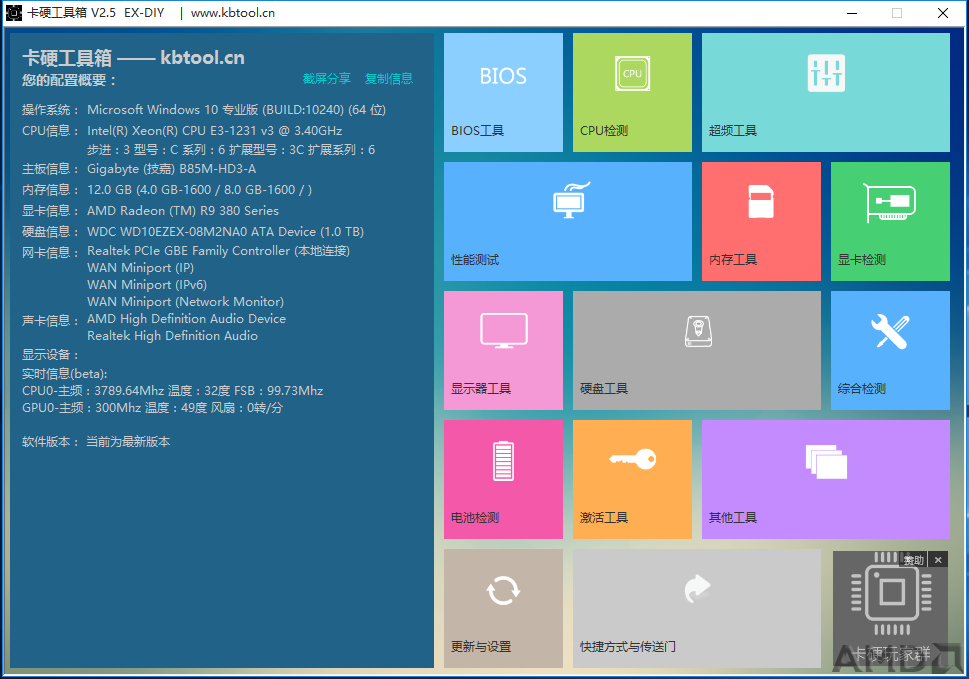This screenshot has width=969, height=679.
Task: Open 综合检测 wrench and screwdriver icon
Action: 890,332
